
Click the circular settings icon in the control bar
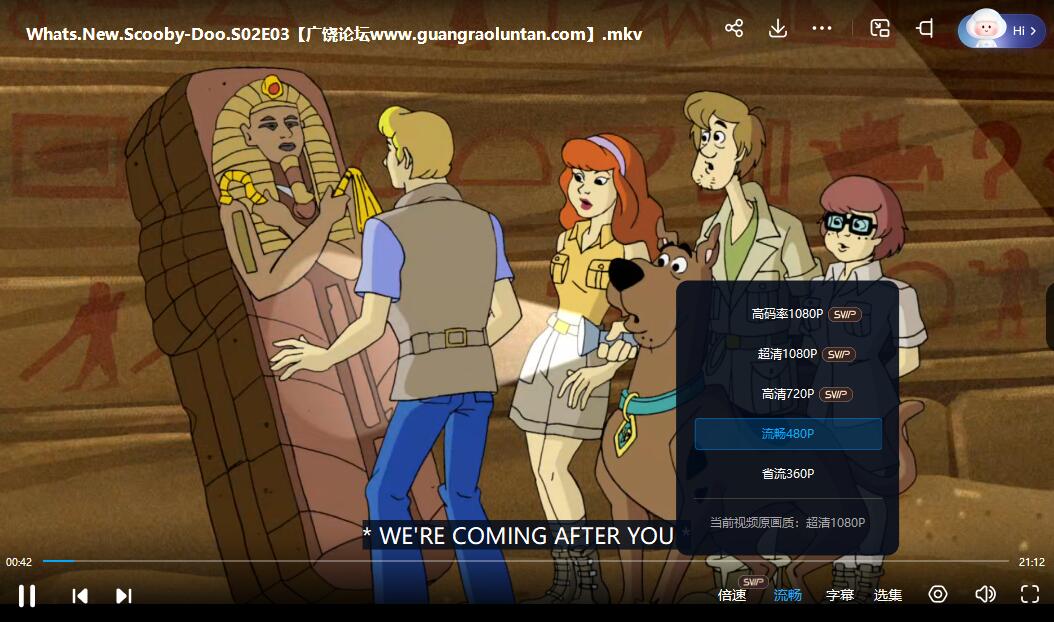[x=938, y=594]
